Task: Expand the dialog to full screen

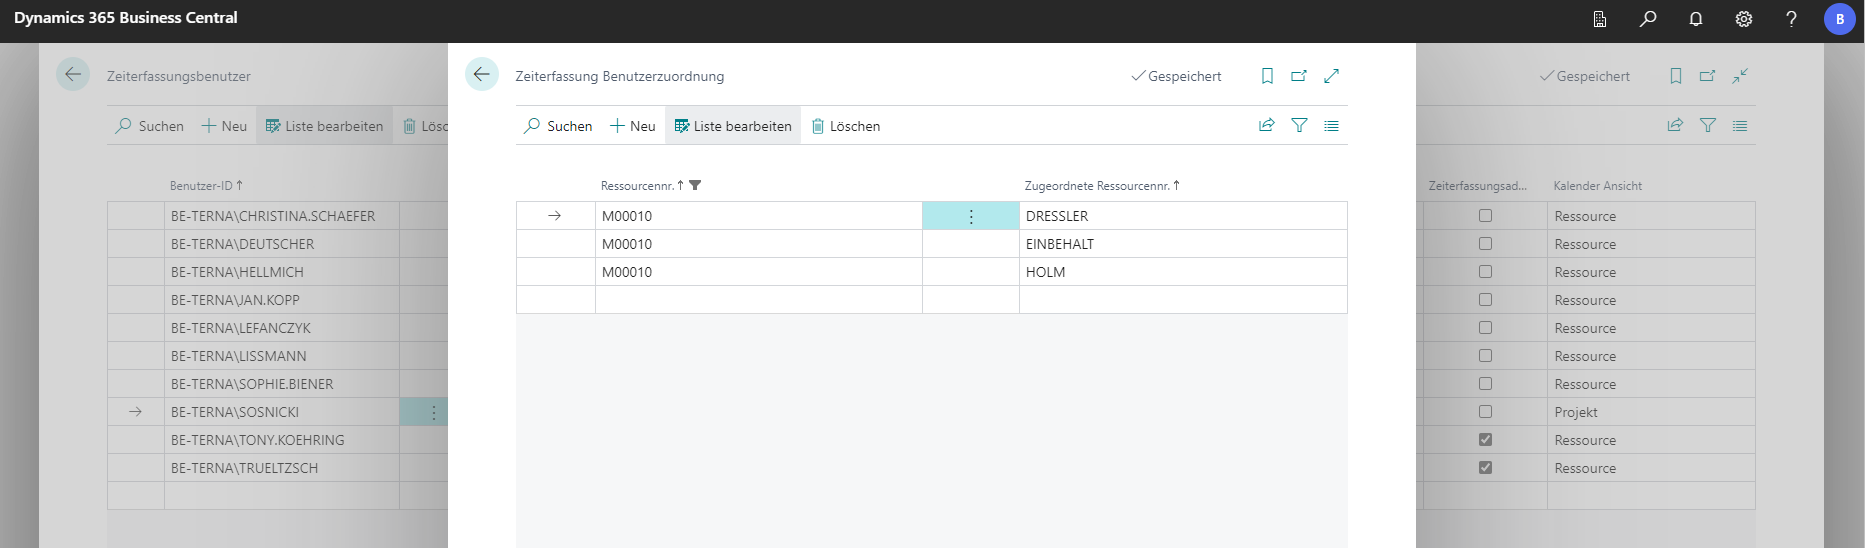Action: coord(1331,76)
